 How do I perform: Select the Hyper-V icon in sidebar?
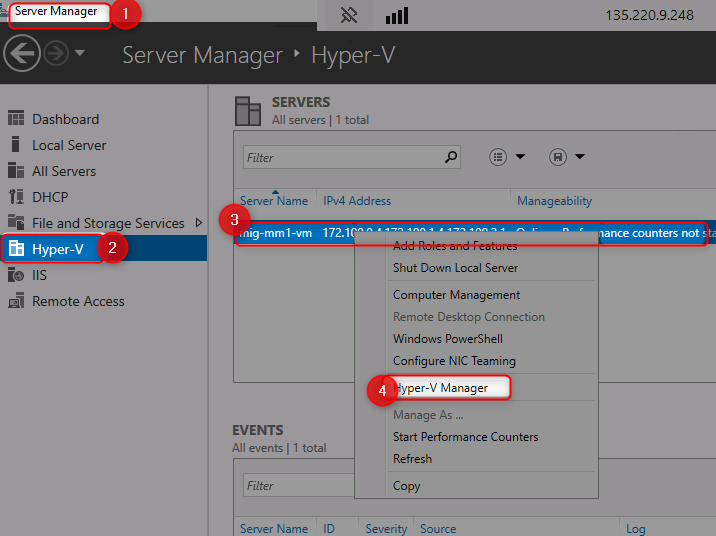[x=16, y=248]
